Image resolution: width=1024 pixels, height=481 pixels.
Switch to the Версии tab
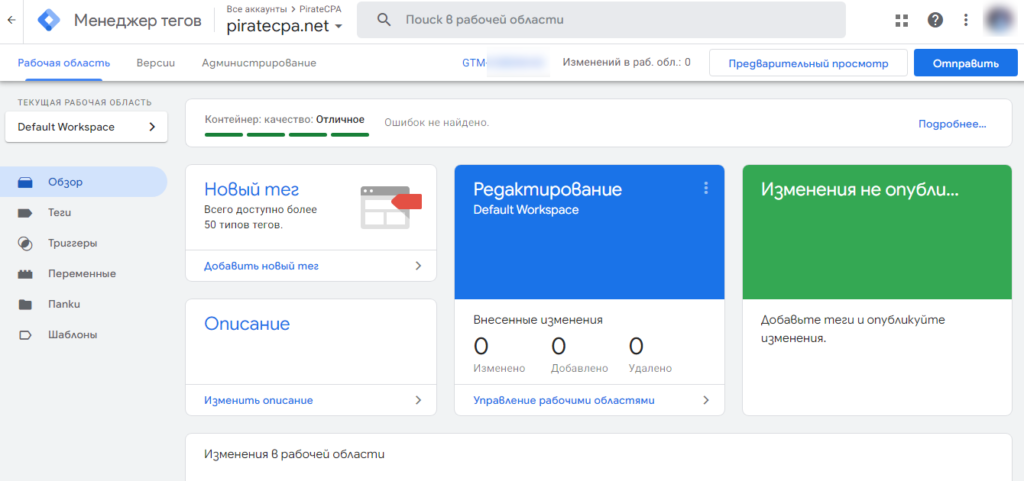[155, 63]
